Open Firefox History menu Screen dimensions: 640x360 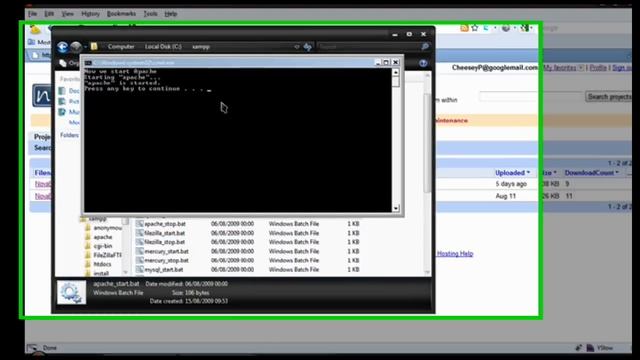[90, 14]
